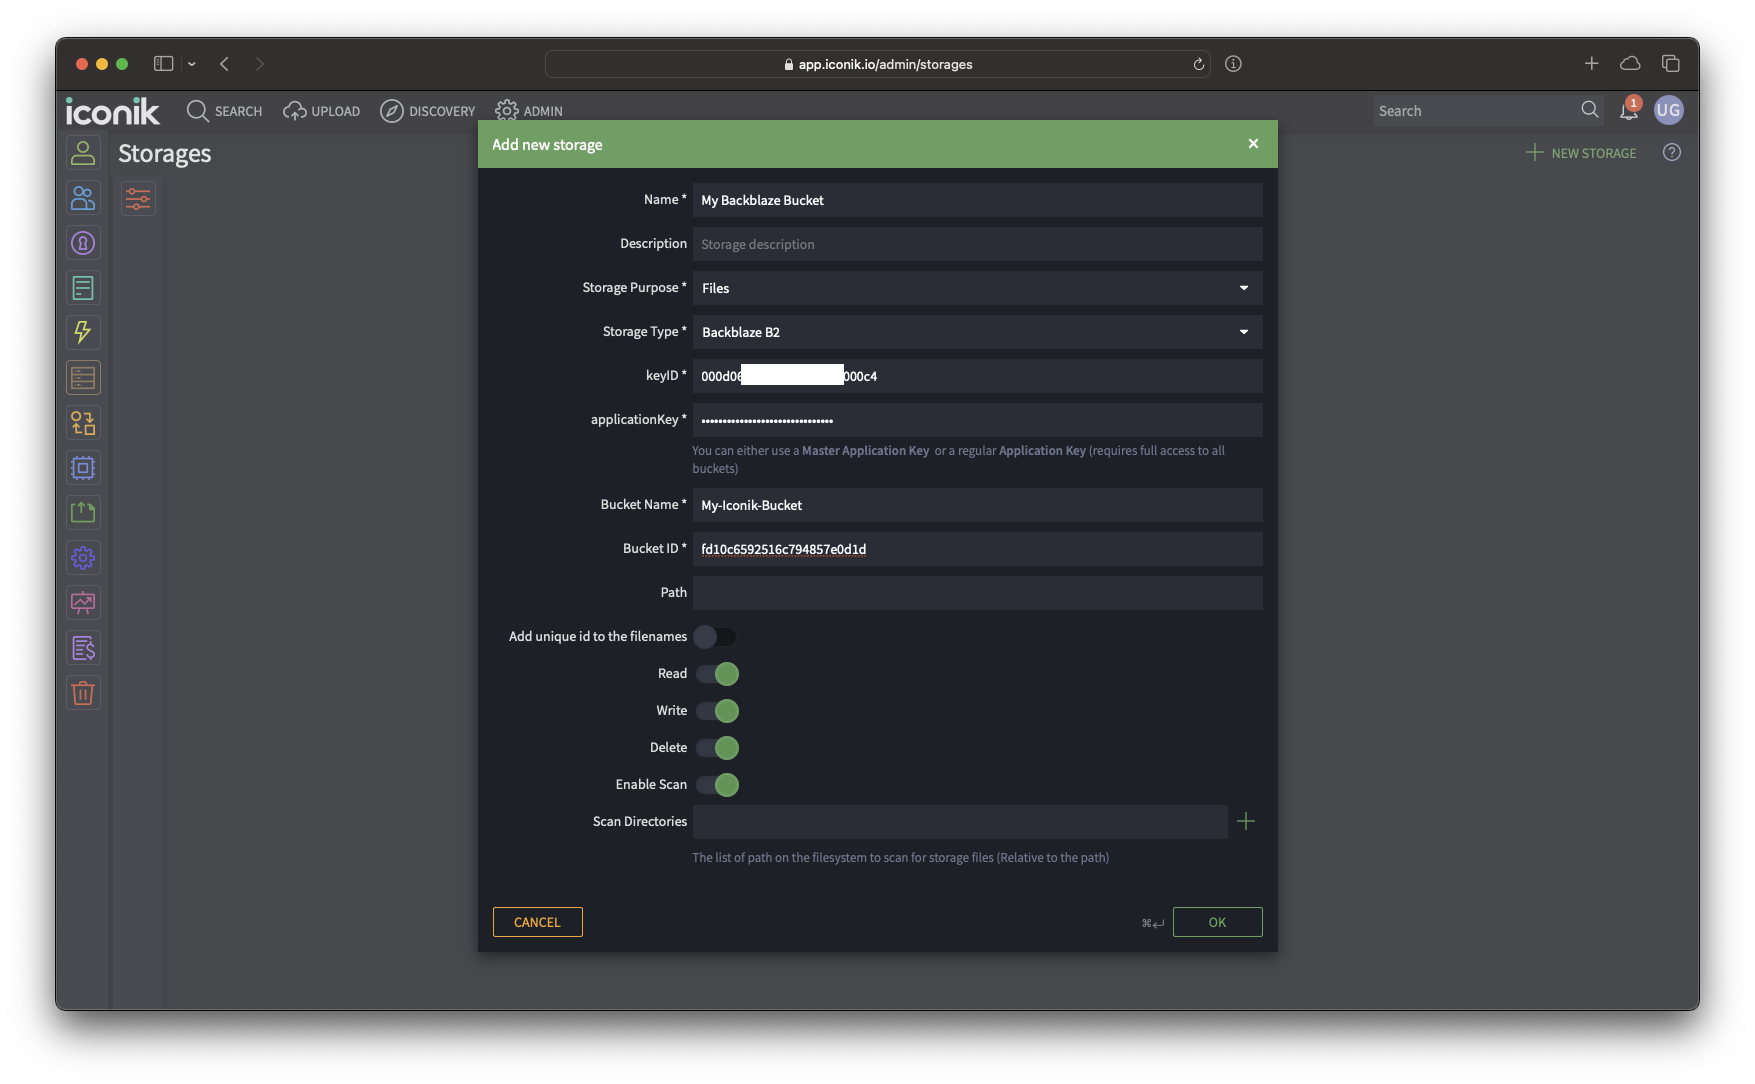Screen dimensions: 1755x1084
Task: Open the SEARCH menu item
Action: pos(225,111)
